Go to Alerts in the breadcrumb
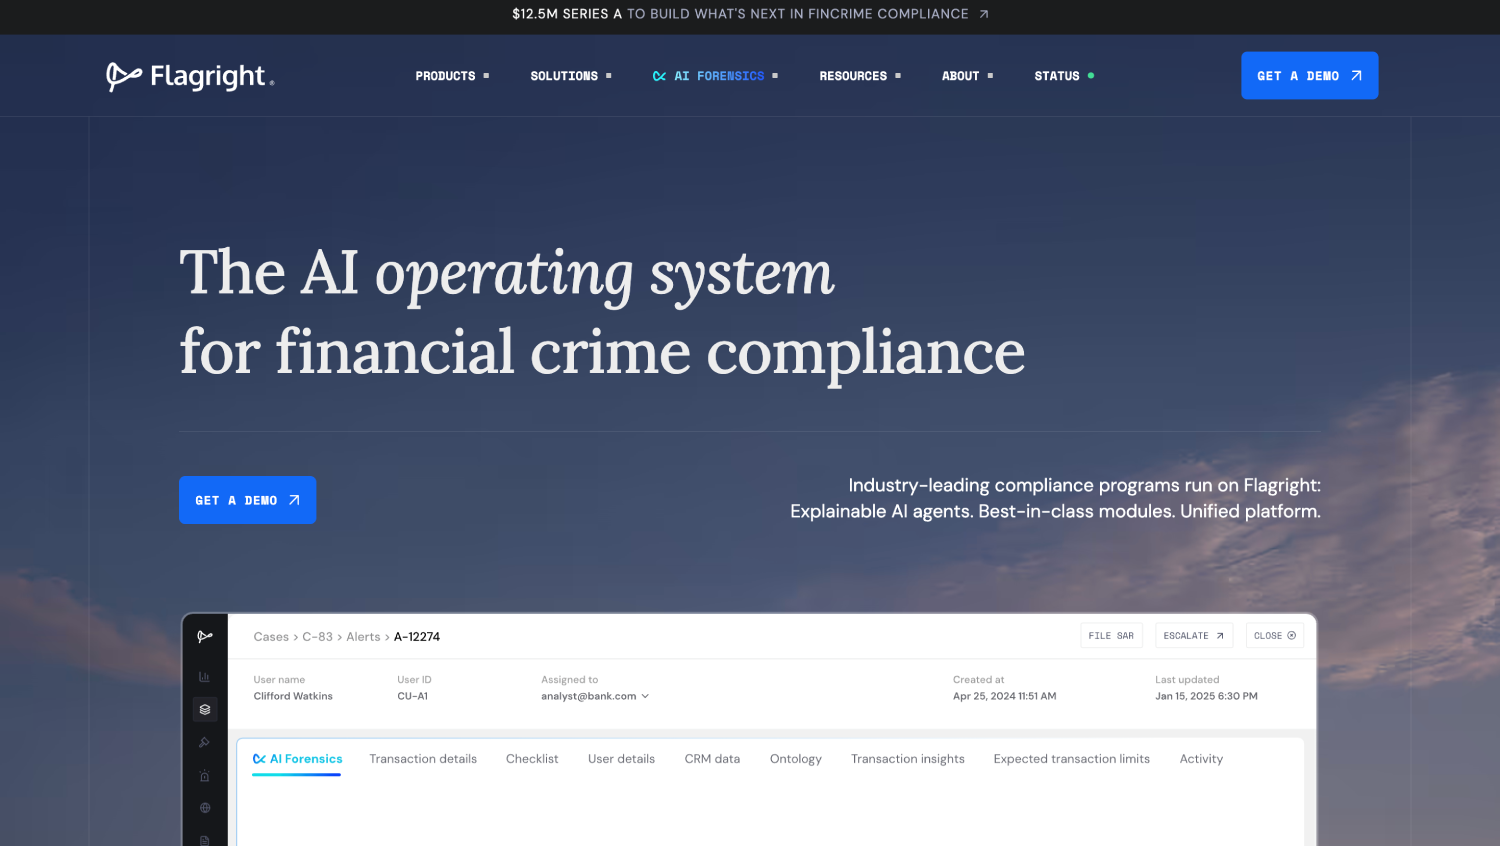The height and width of the screenshot is (846, 1500). [363, 637]
